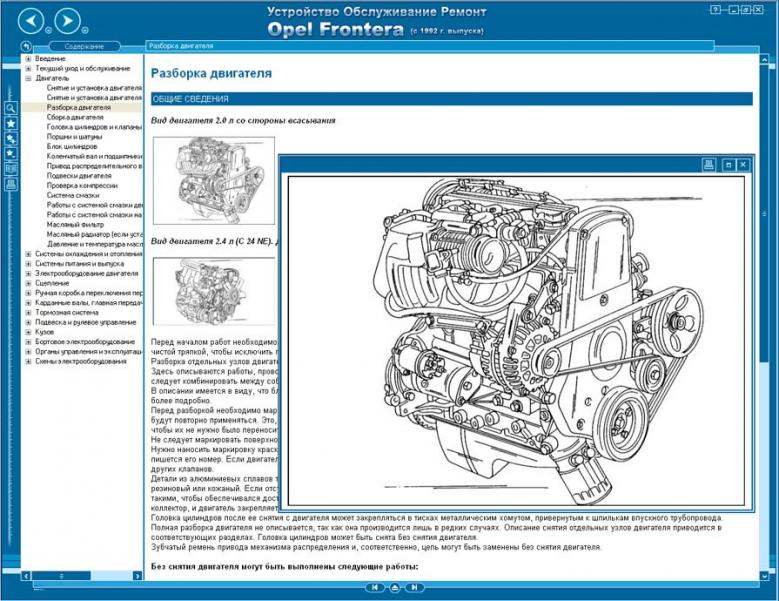
Task: Click the content scrollbar up arrow
Action: 764,59
